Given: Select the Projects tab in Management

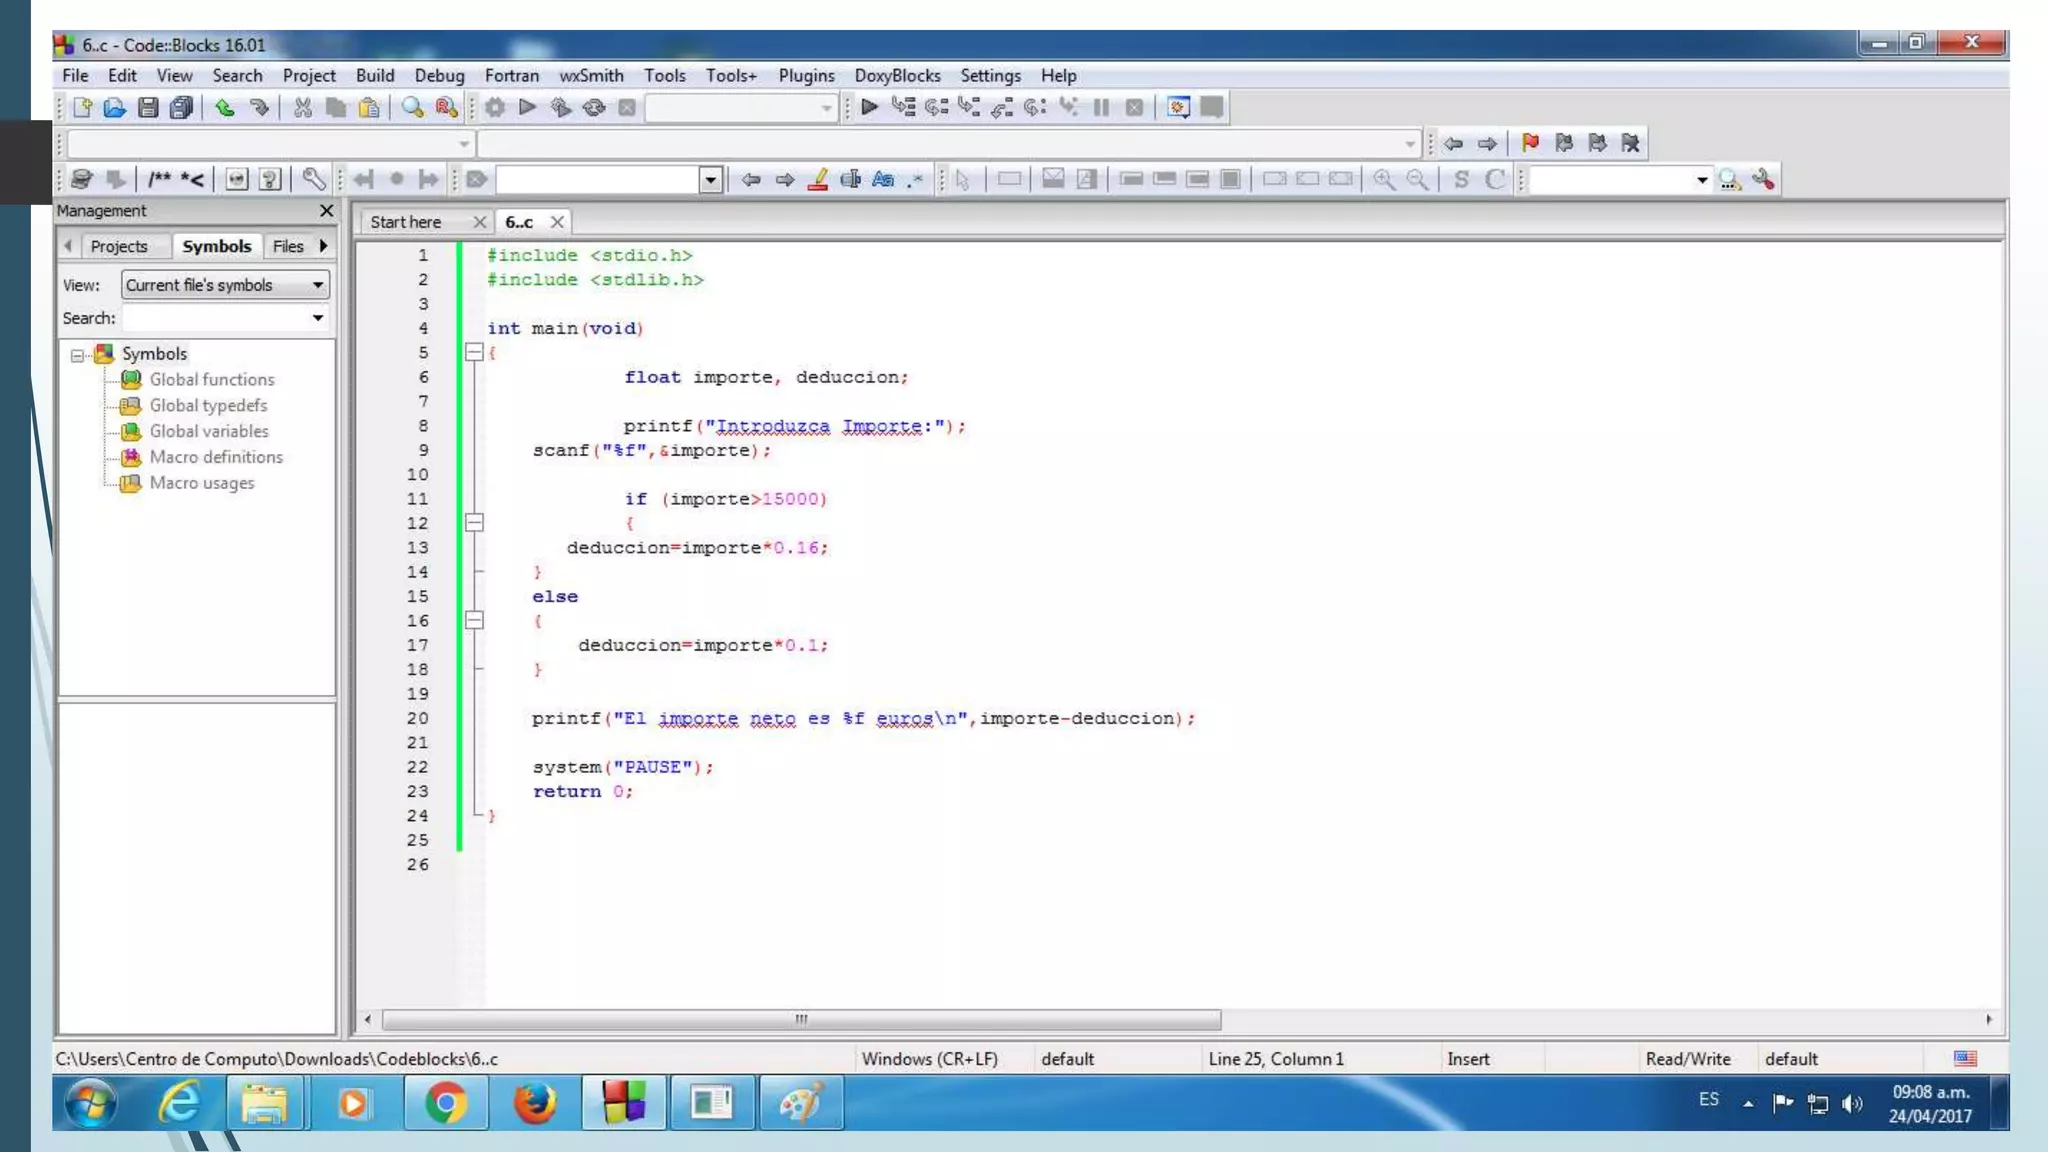Looking at the screenshot, I should pyautogui.click(x=118, y=246).
